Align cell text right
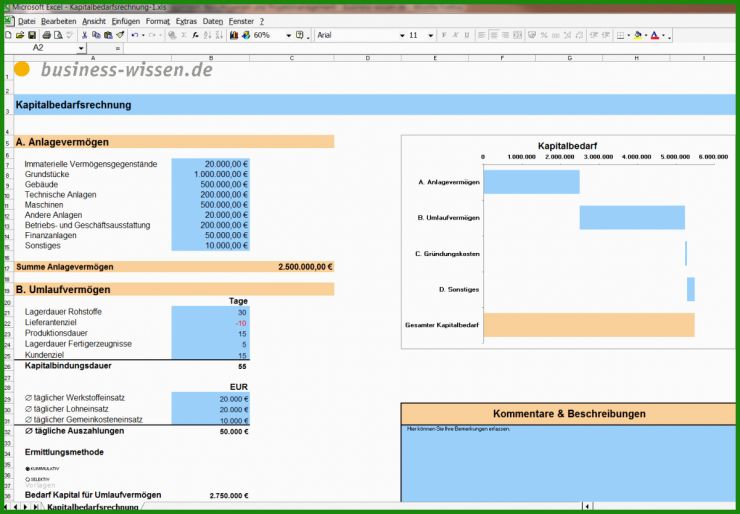The image size is (740, 514). 506,35
